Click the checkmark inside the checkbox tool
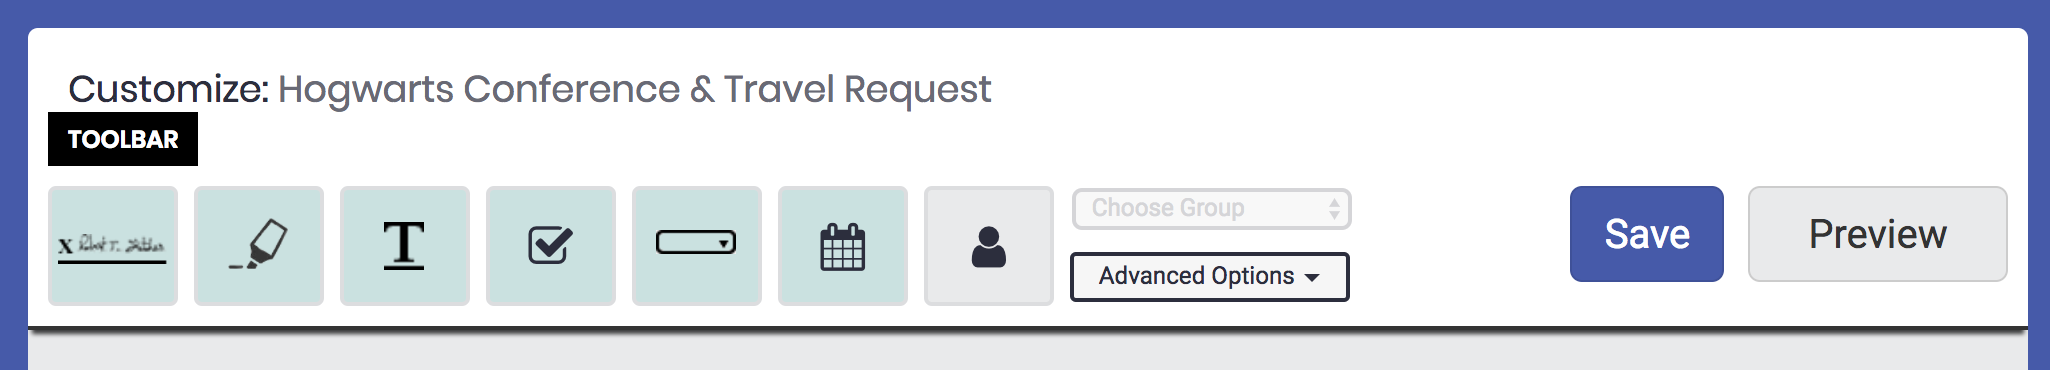This screenshot has height=370, width=2050. point(553,242)
